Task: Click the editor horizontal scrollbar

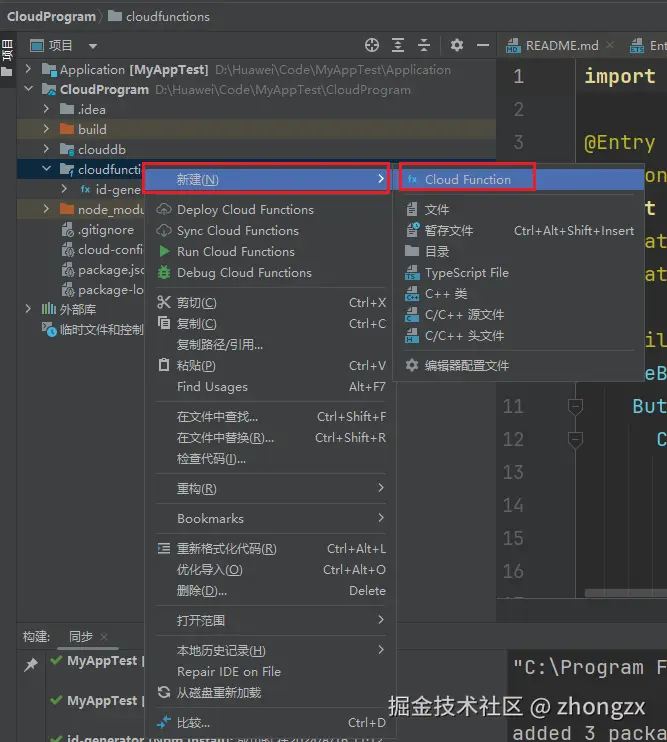Action: tap(625, 593)
